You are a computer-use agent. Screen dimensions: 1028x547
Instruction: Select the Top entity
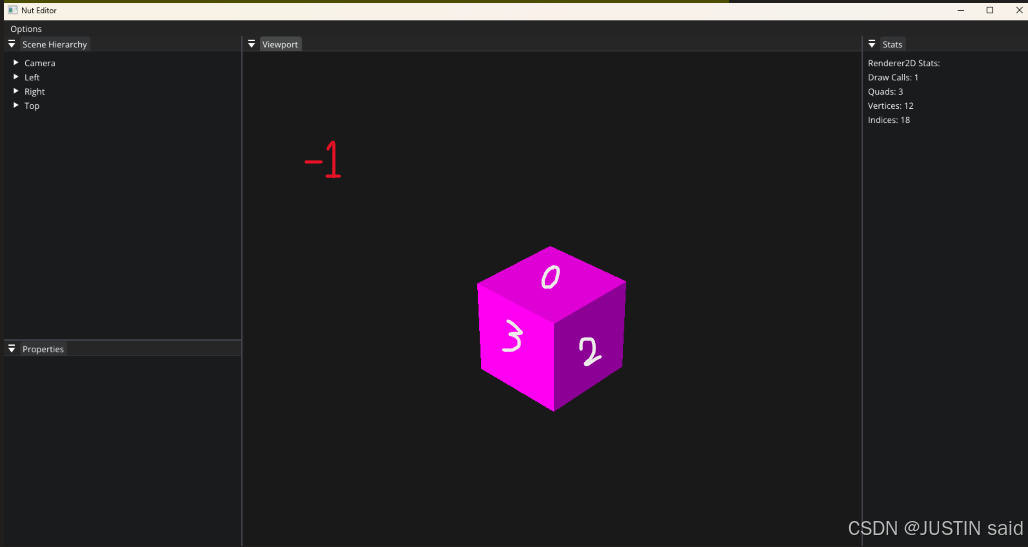(31, 106)
